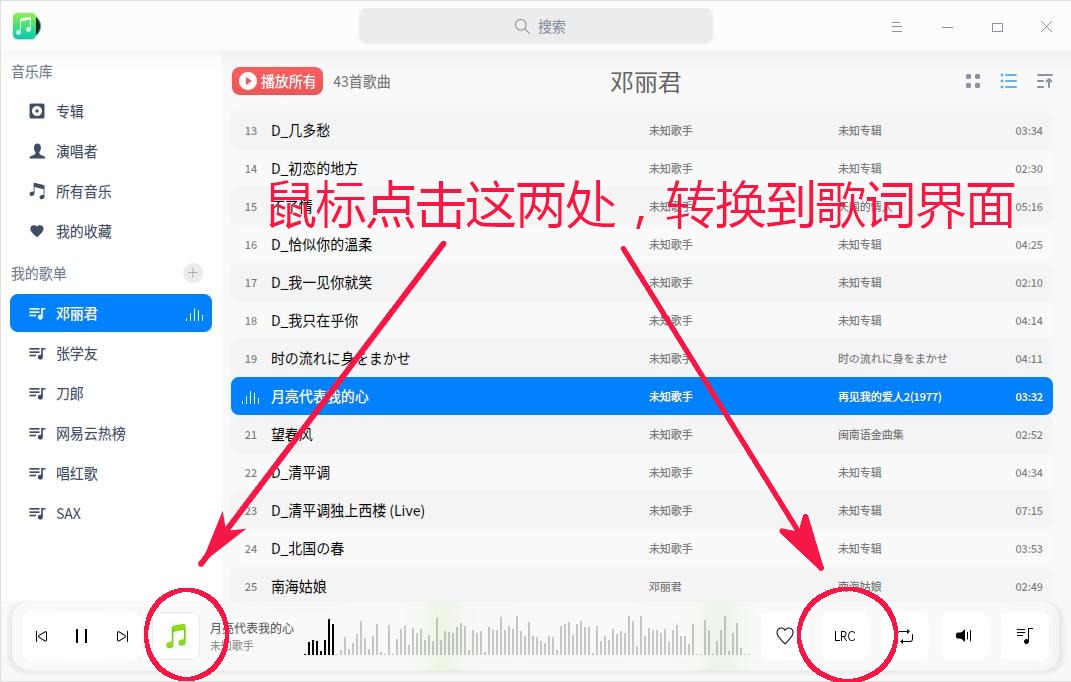This screenshot has width=1071, height=682.
Task: Click the 专辑 disc icon in sidebar
Action: 37,111
